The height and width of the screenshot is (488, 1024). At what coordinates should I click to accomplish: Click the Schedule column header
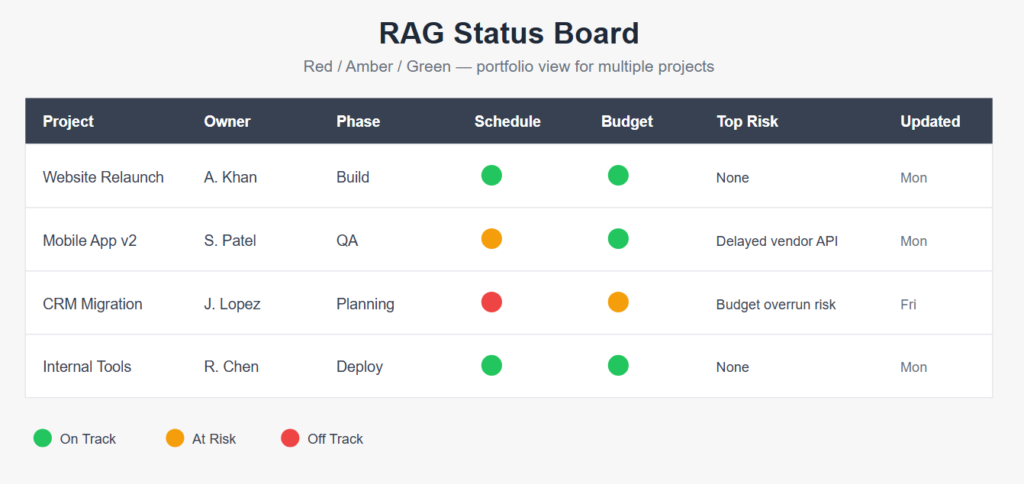pyautogui.click(x=507, y=122)
